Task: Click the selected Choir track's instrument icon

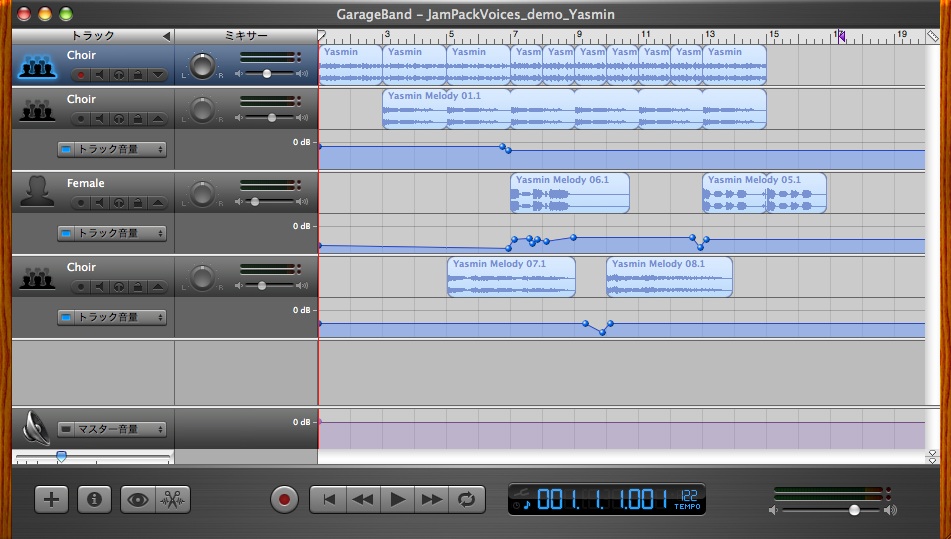Action: (38, 66)
